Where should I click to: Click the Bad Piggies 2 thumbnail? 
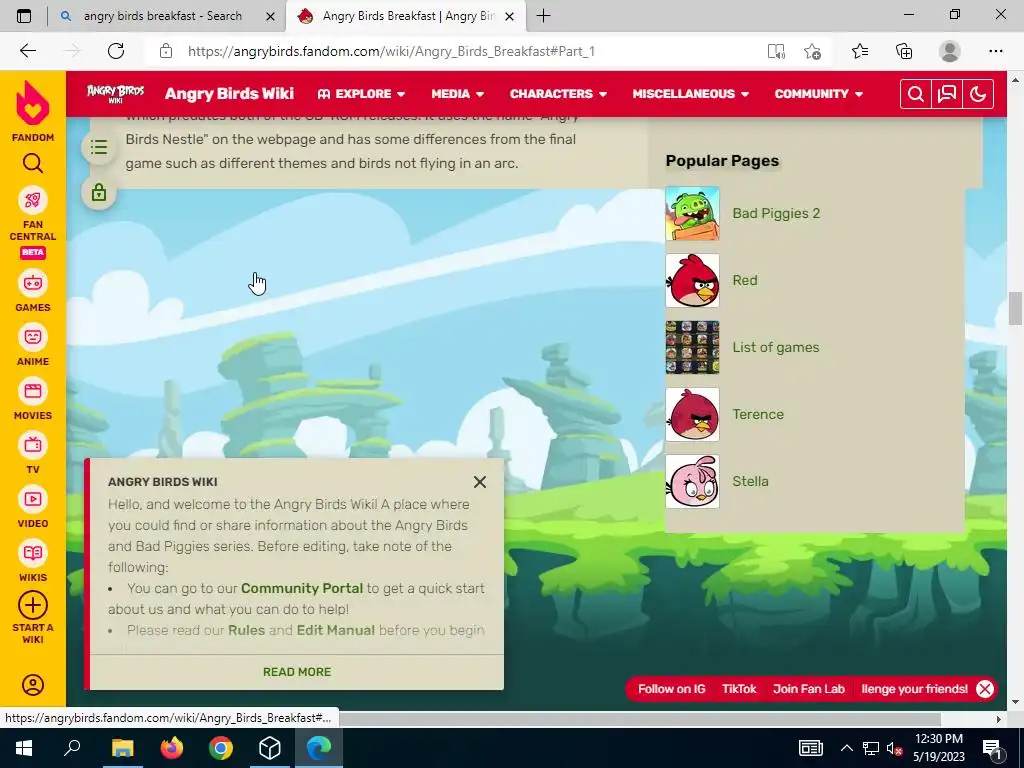(692, 214)
